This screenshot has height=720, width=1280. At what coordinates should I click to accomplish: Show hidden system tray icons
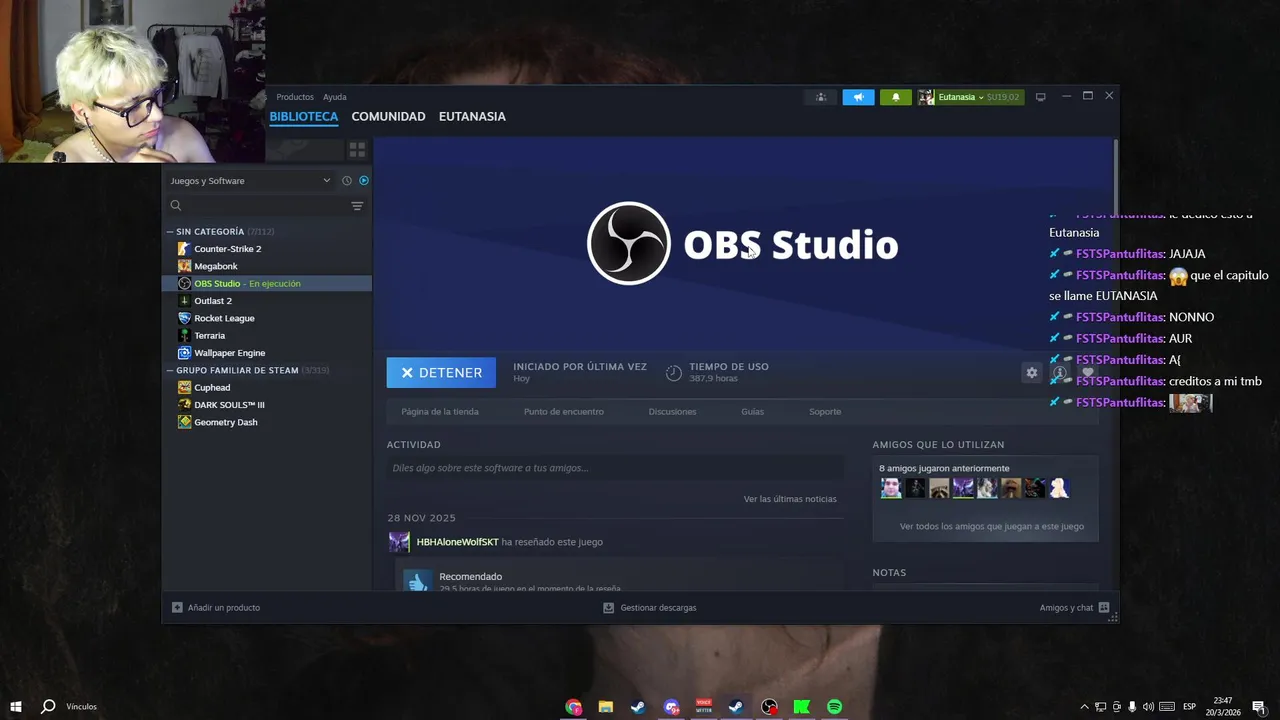pos(1084,707)
